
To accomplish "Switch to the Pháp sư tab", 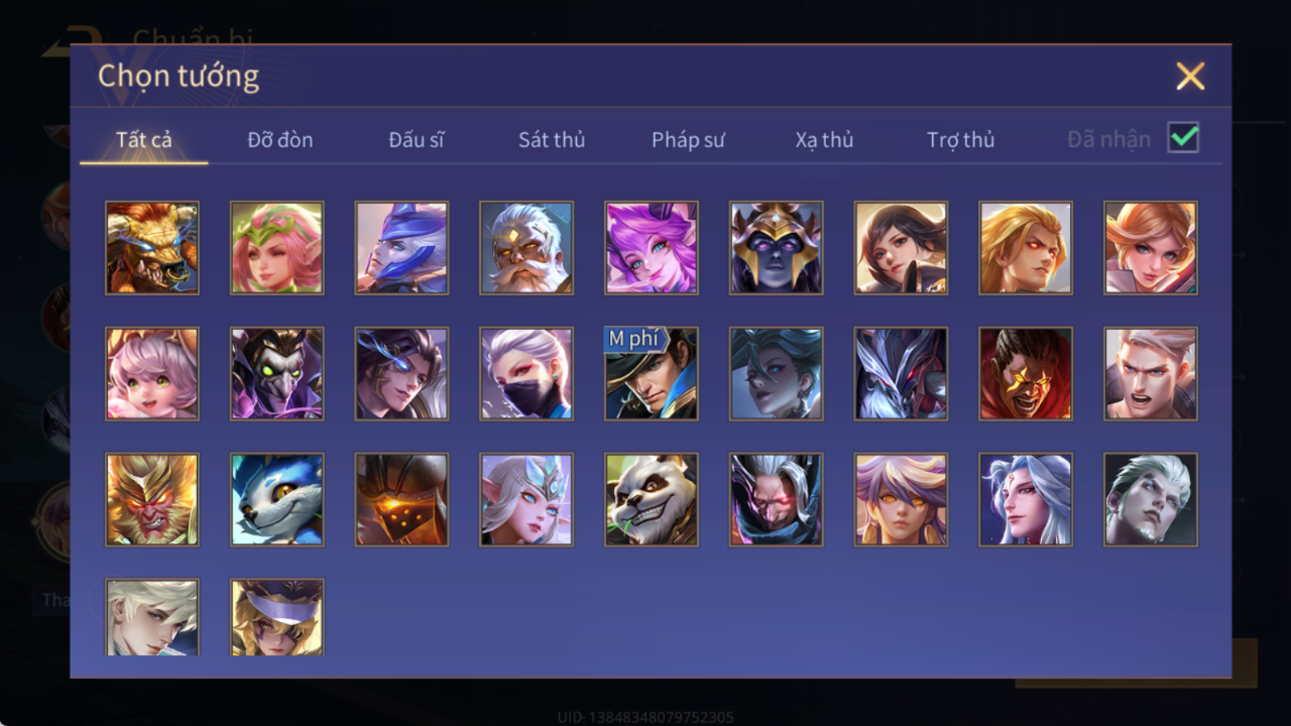I will (x=688, y=140).
